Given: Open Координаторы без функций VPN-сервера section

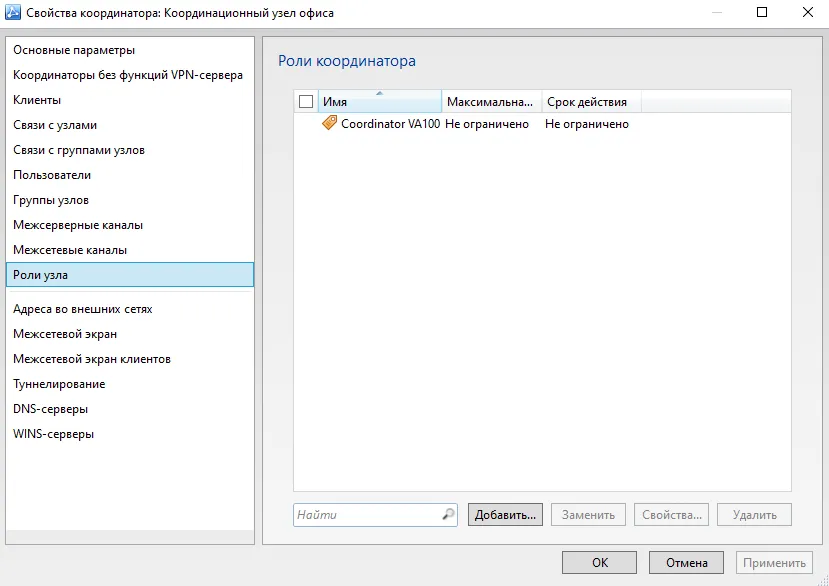Looking at the screenshot, I should tap(130, 75).
